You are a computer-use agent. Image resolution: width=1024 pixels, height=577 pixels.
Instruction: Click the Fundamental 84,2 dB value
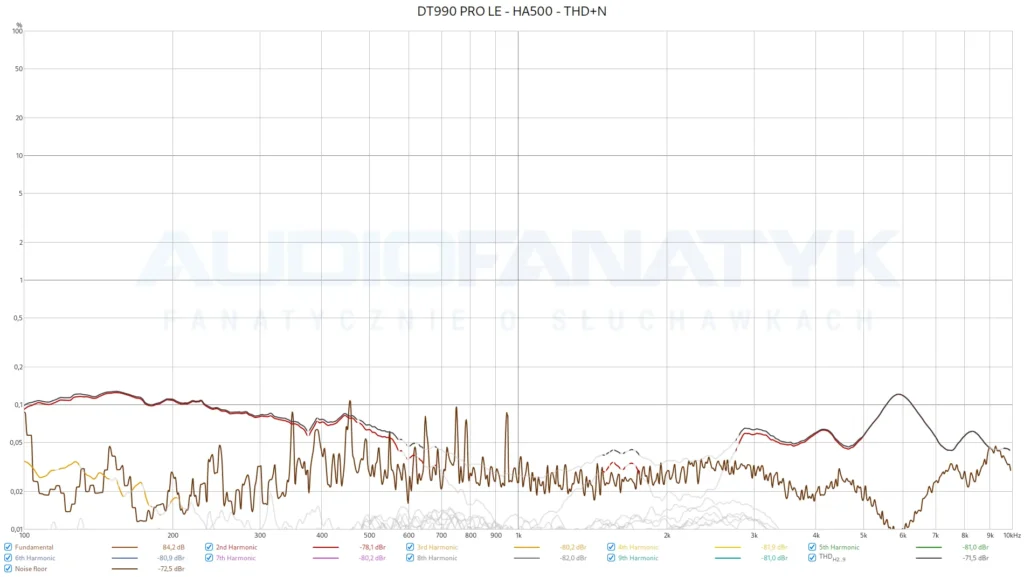[x=174, y=548]
